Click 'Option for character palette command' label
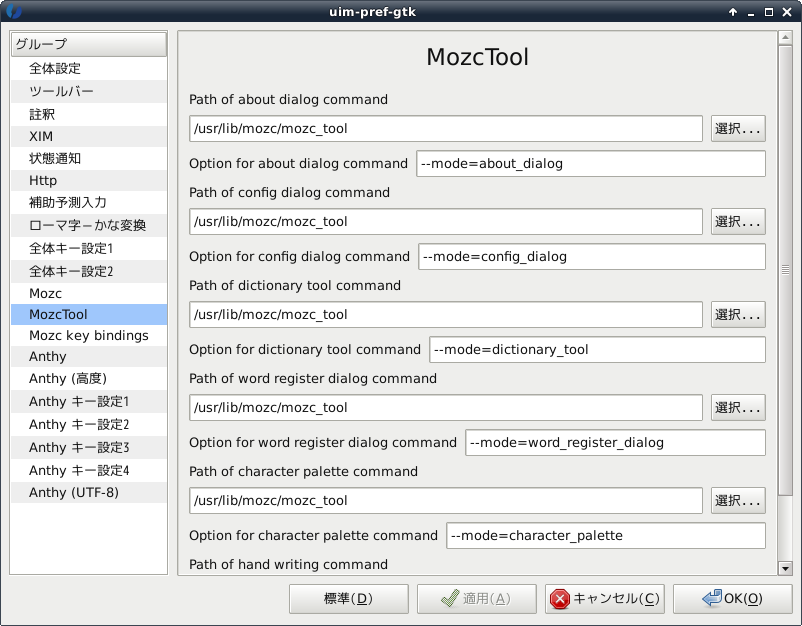 pyautogui.click(x=314, y=536)
